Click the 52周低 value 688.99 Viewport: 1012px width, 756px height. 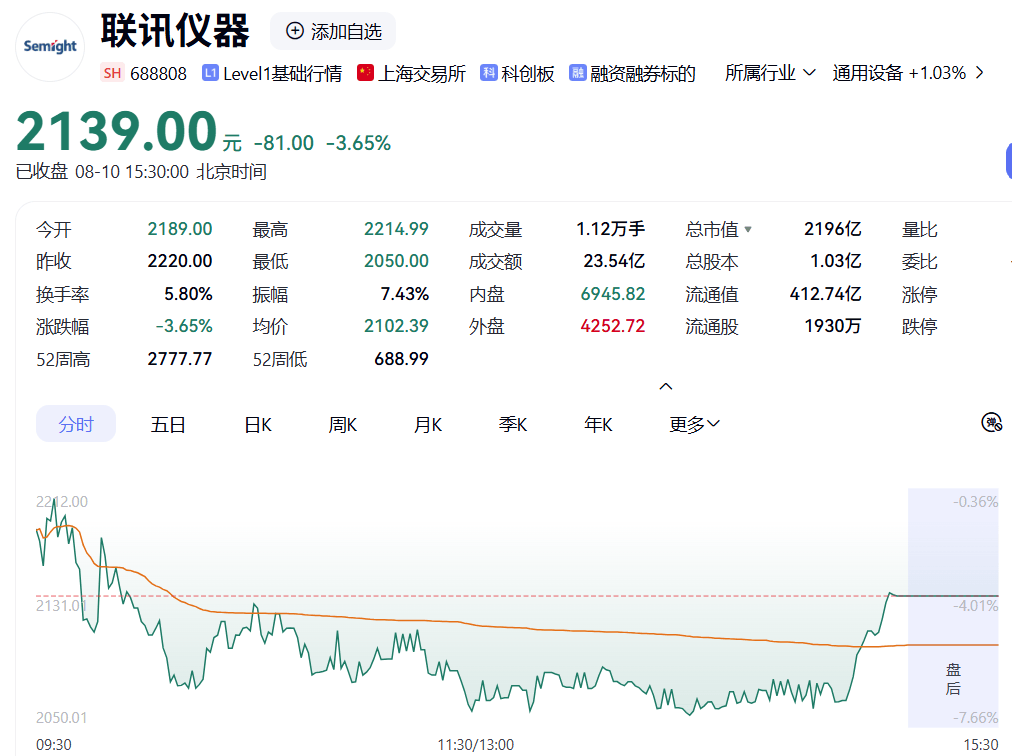pos(401,359)
